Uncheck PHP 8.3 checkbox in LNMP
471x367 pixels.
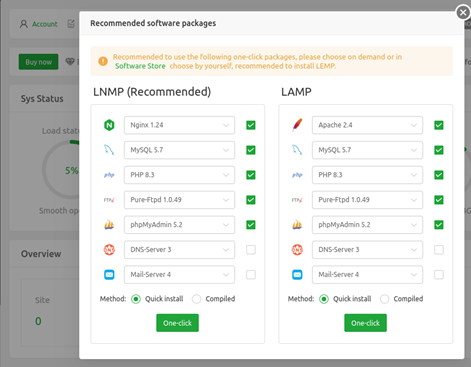(251, 175)
